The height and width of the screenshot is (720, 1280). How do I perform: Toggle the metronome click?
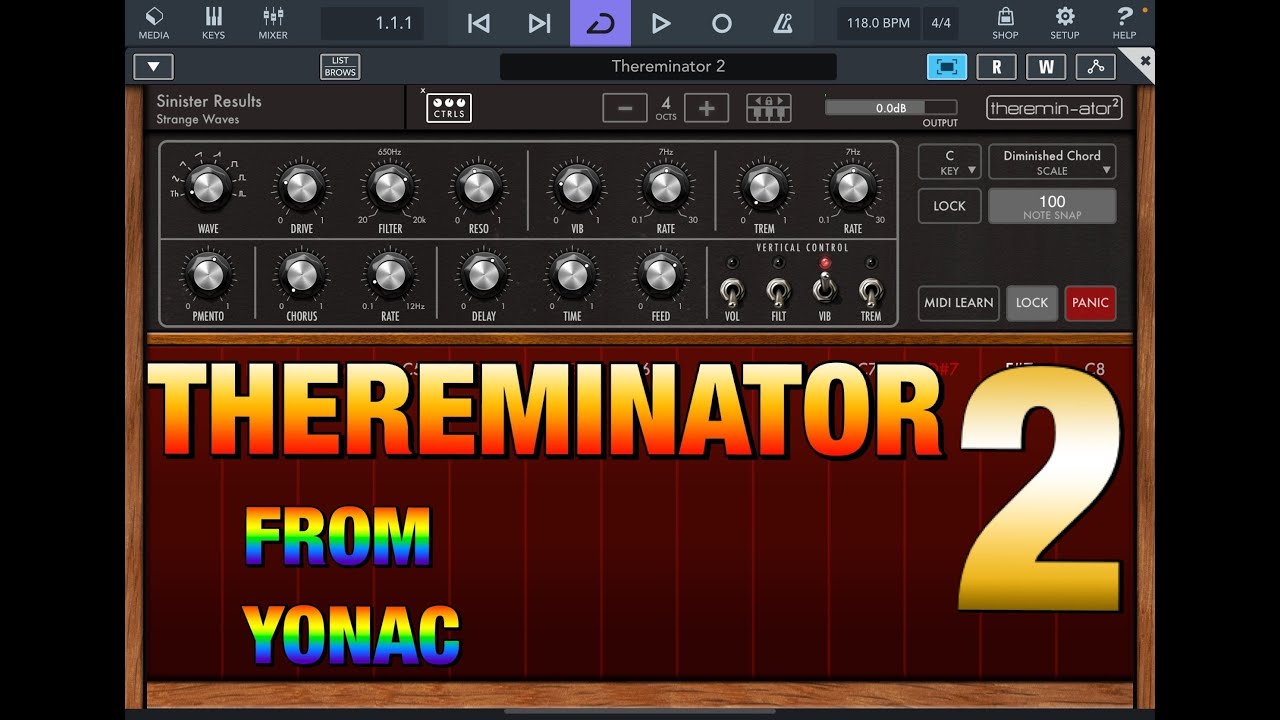[783, 23]
